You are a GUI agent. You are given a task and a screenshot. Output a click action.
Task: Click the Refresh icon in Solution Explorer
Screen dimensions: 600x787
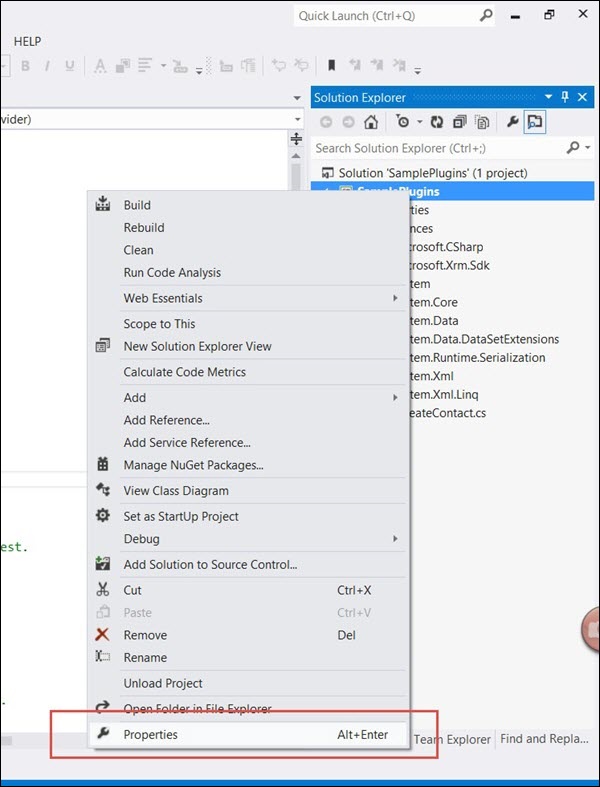(437, 122)
